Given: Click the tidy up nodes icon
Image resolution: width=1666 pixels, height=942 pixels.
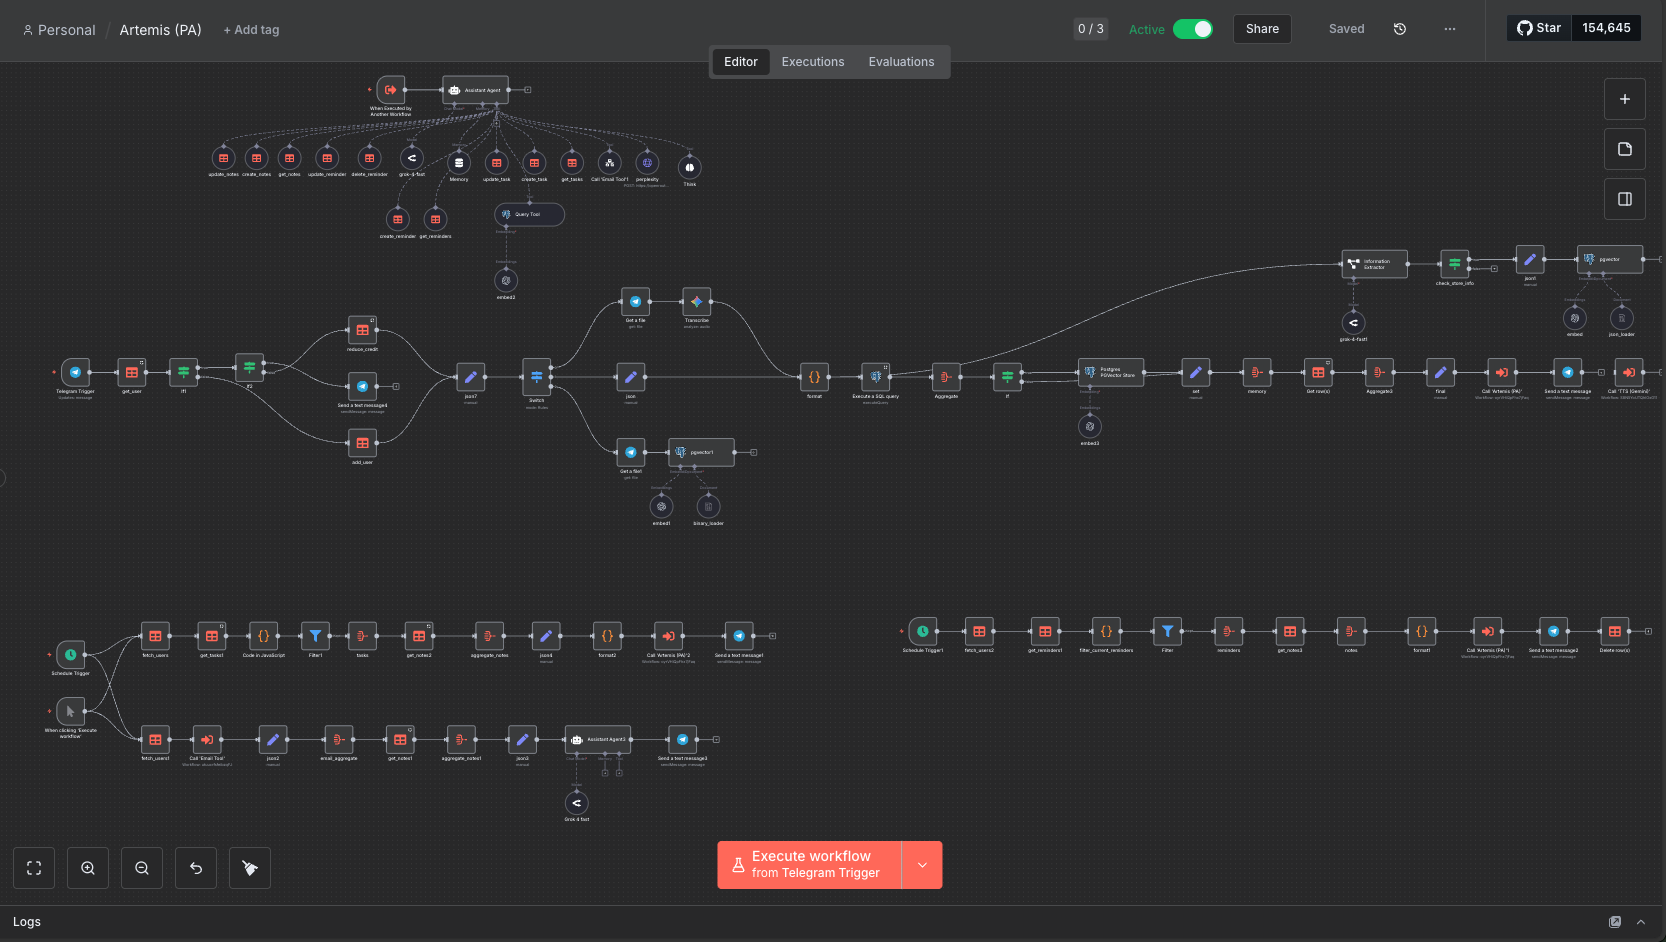Looking at the screenshot, I should click(x=250, y=868).
